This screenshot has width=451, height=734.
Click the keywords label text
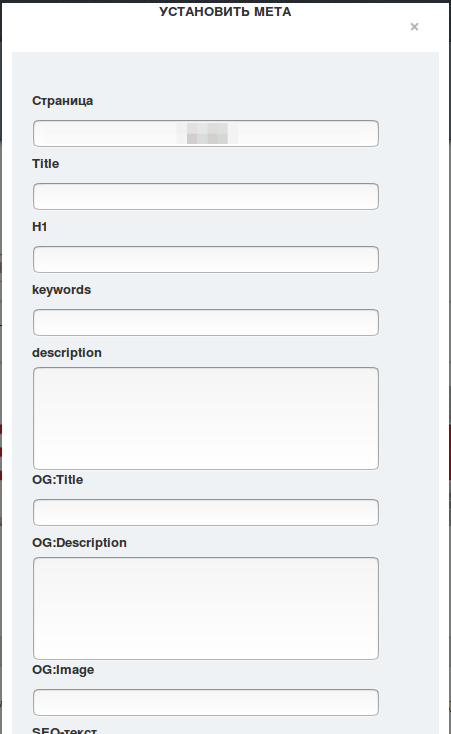pos(61,290)
